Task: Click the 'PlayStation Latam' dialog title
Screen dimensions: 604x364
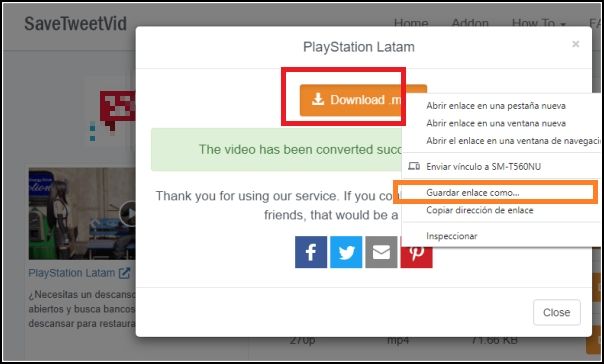Action: point(359,47)
